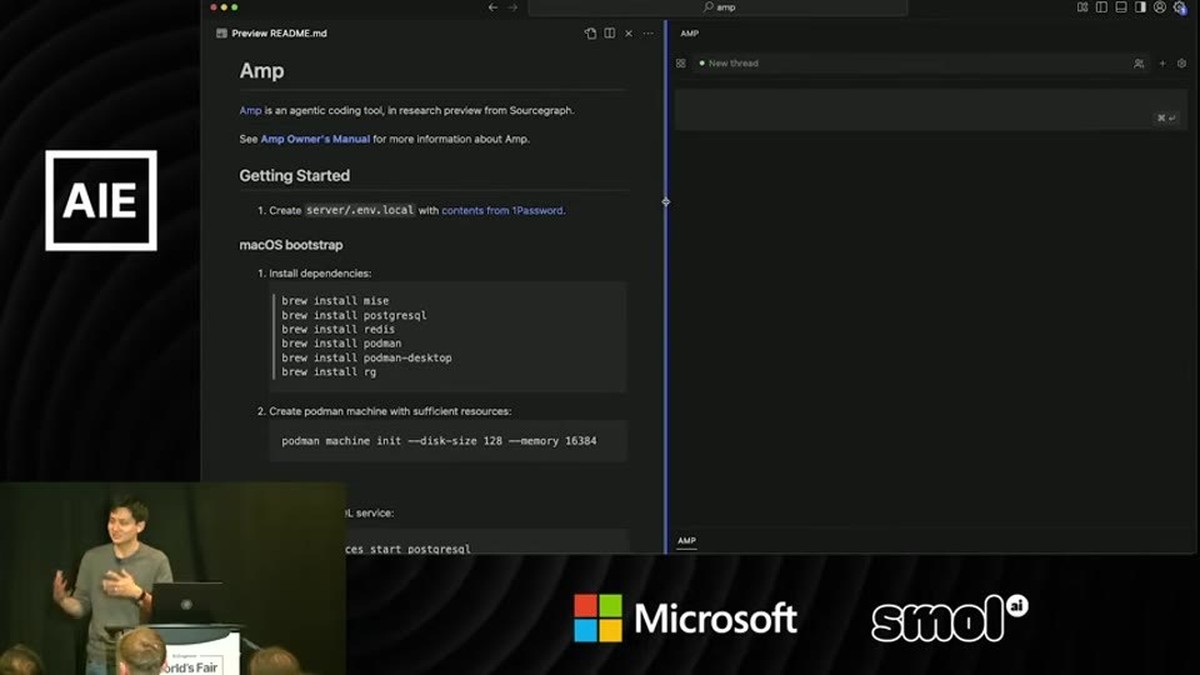Split the editor with the split icon

point(609,33)
